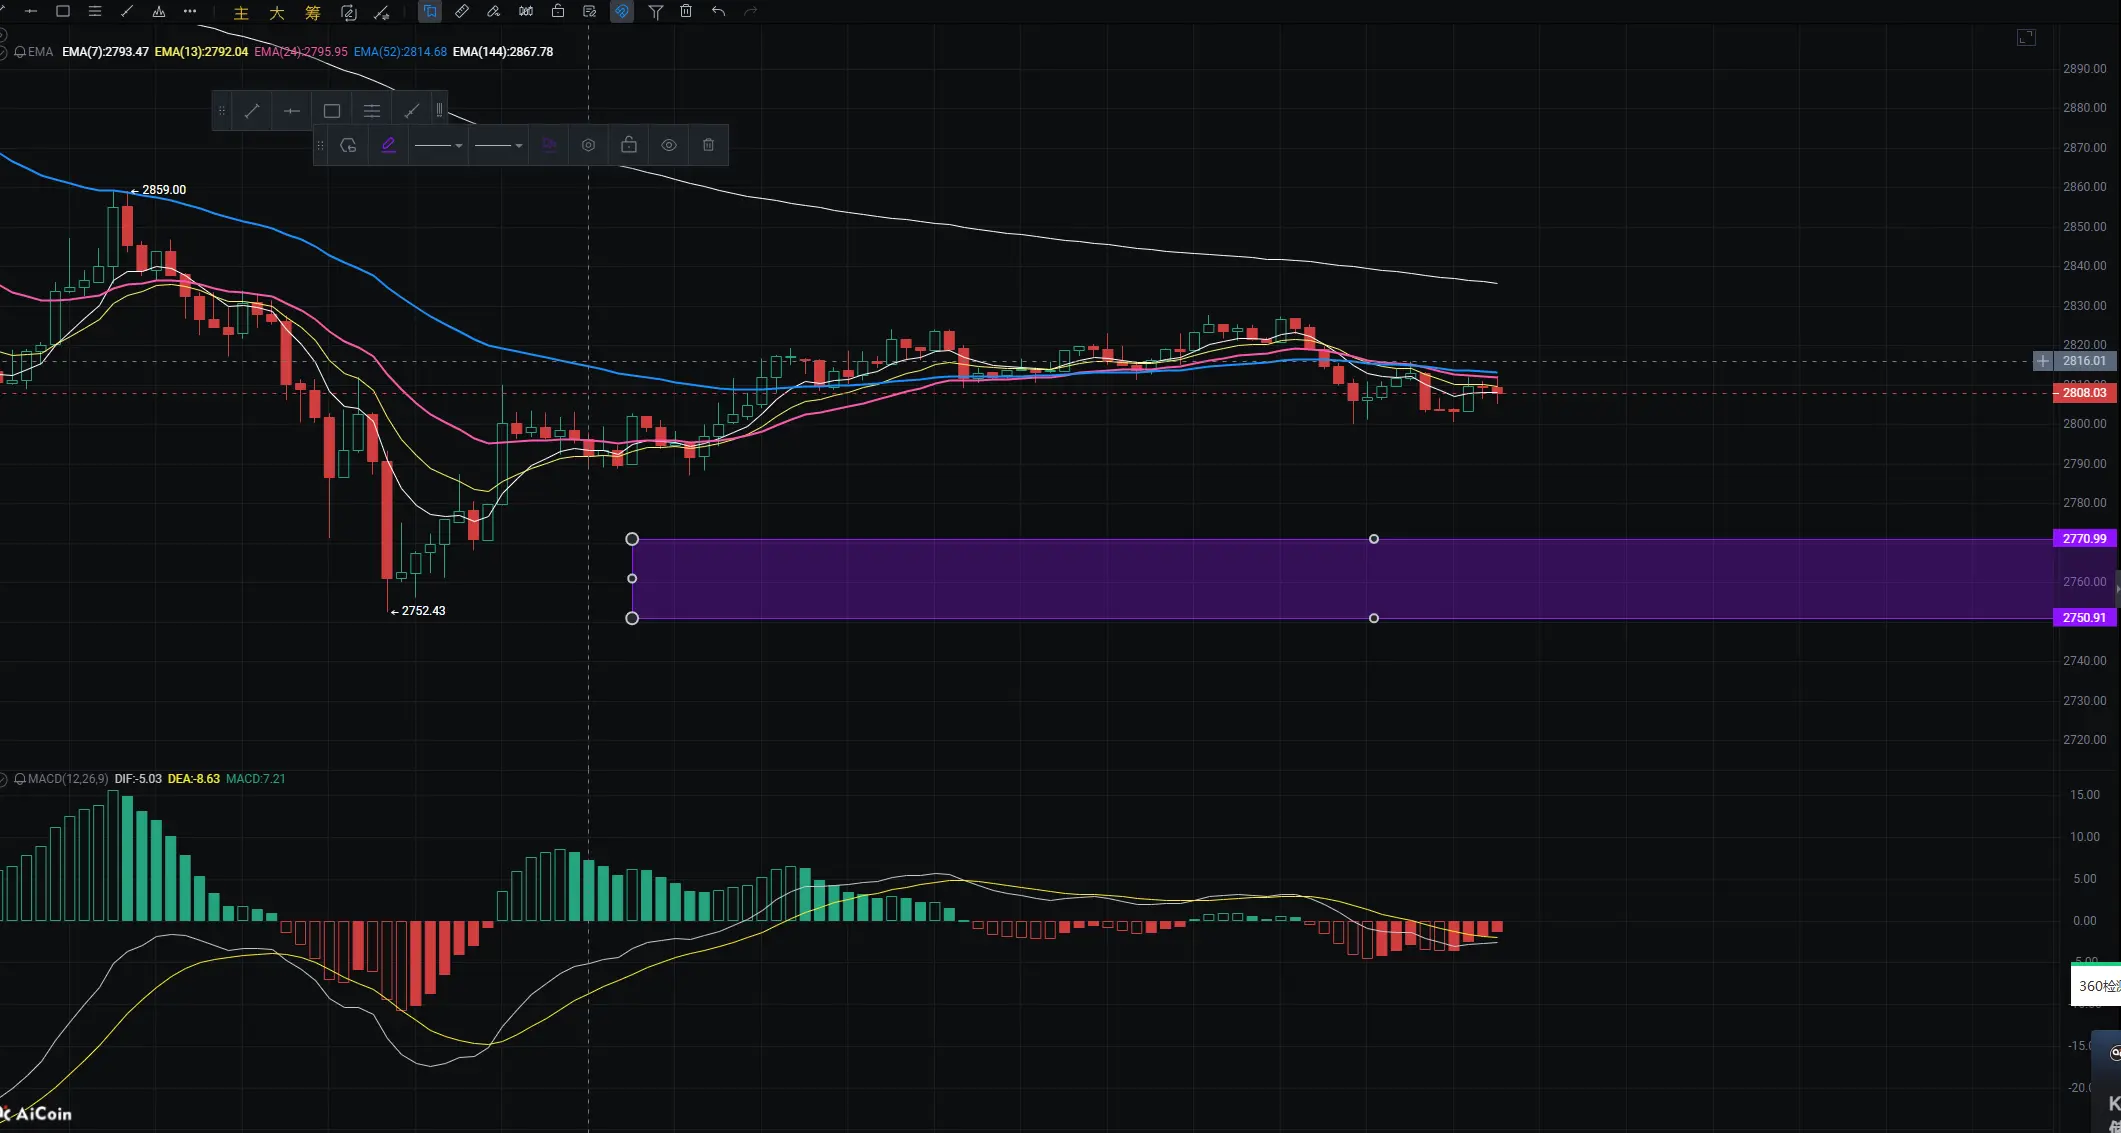Select the trend line tool in floating toolbar
Screen dimensions: 2121x1133
252,111
